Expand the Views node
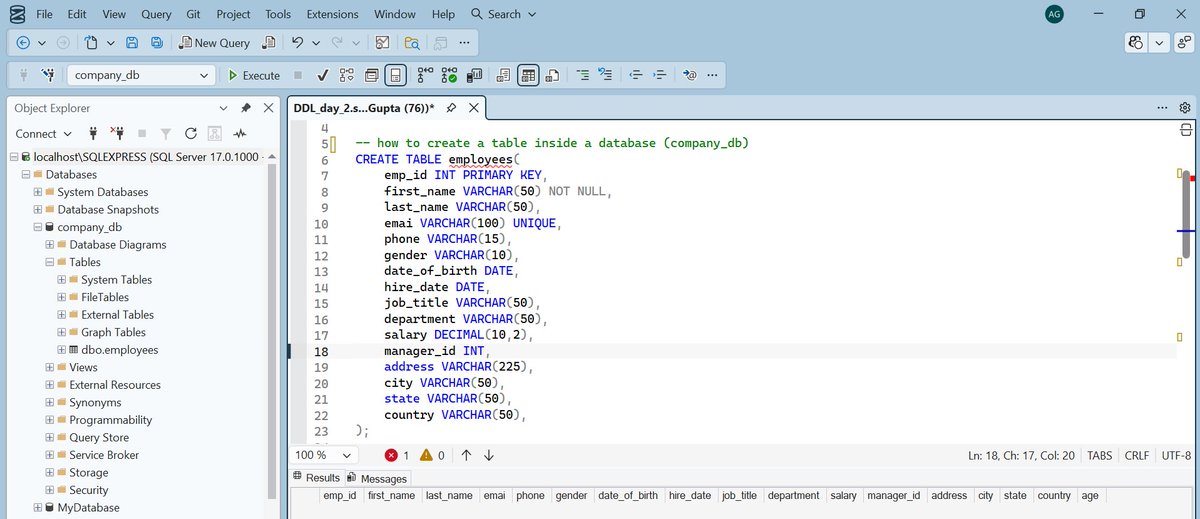The image size is (1200, 519). coord(49,367)
